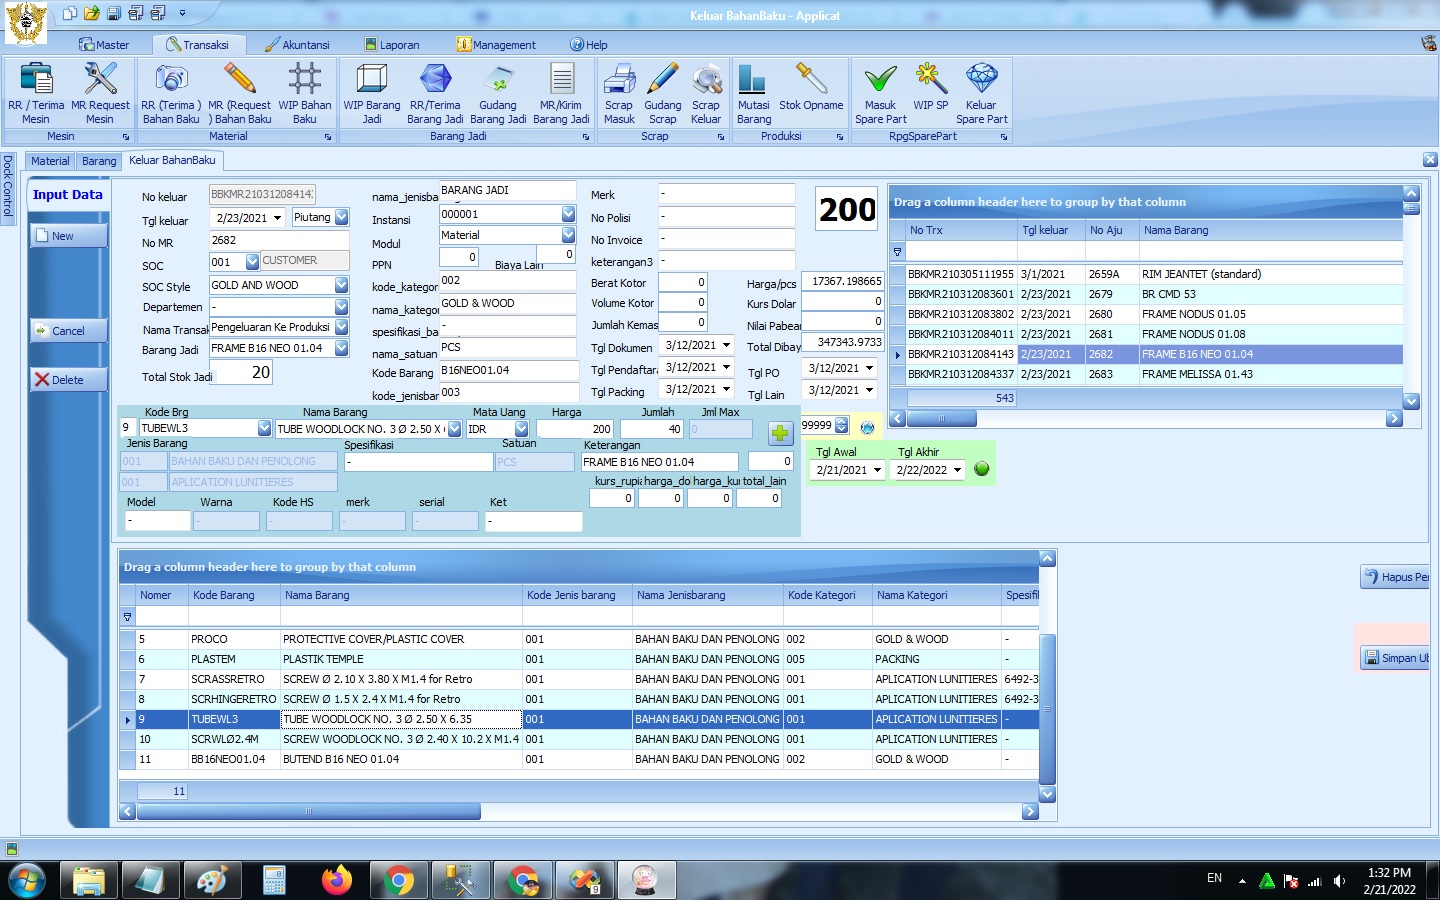Open Gudang Barang Jadi
Image resolution: width=1440 pixels, height=900 pixels.
[498, 92]
